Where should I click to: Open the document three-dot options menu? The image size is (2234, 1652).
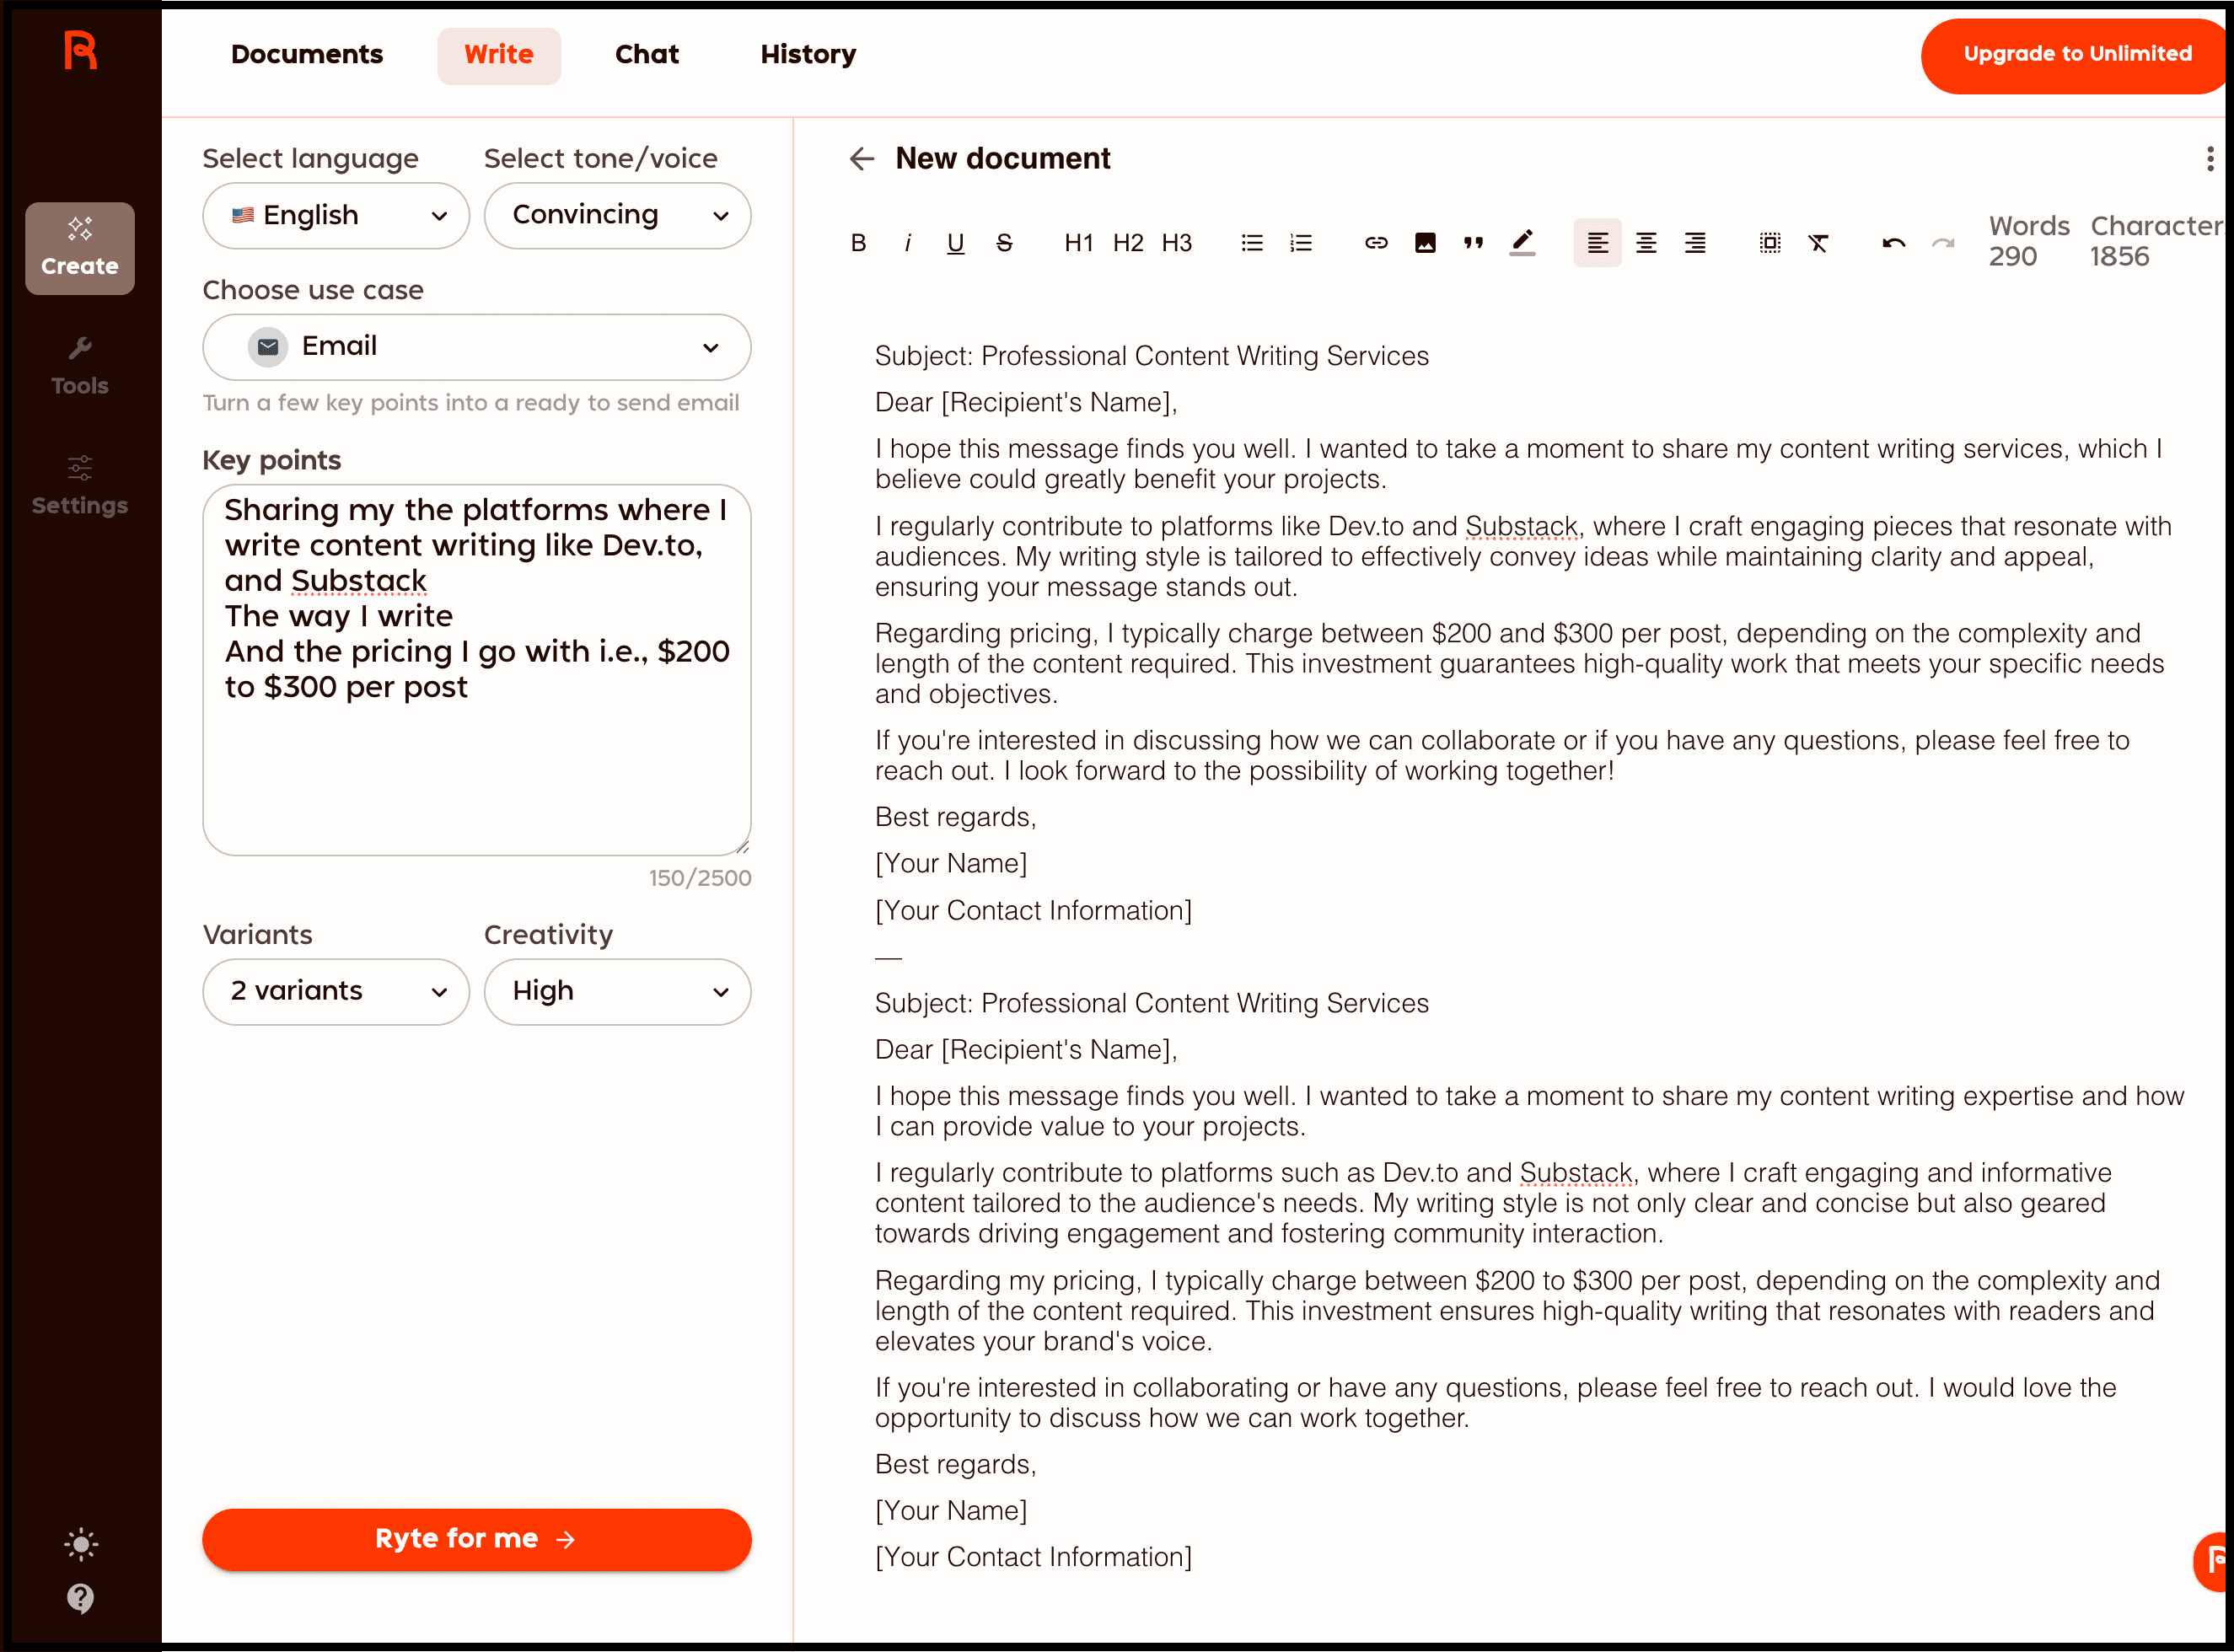point(2209,158)
